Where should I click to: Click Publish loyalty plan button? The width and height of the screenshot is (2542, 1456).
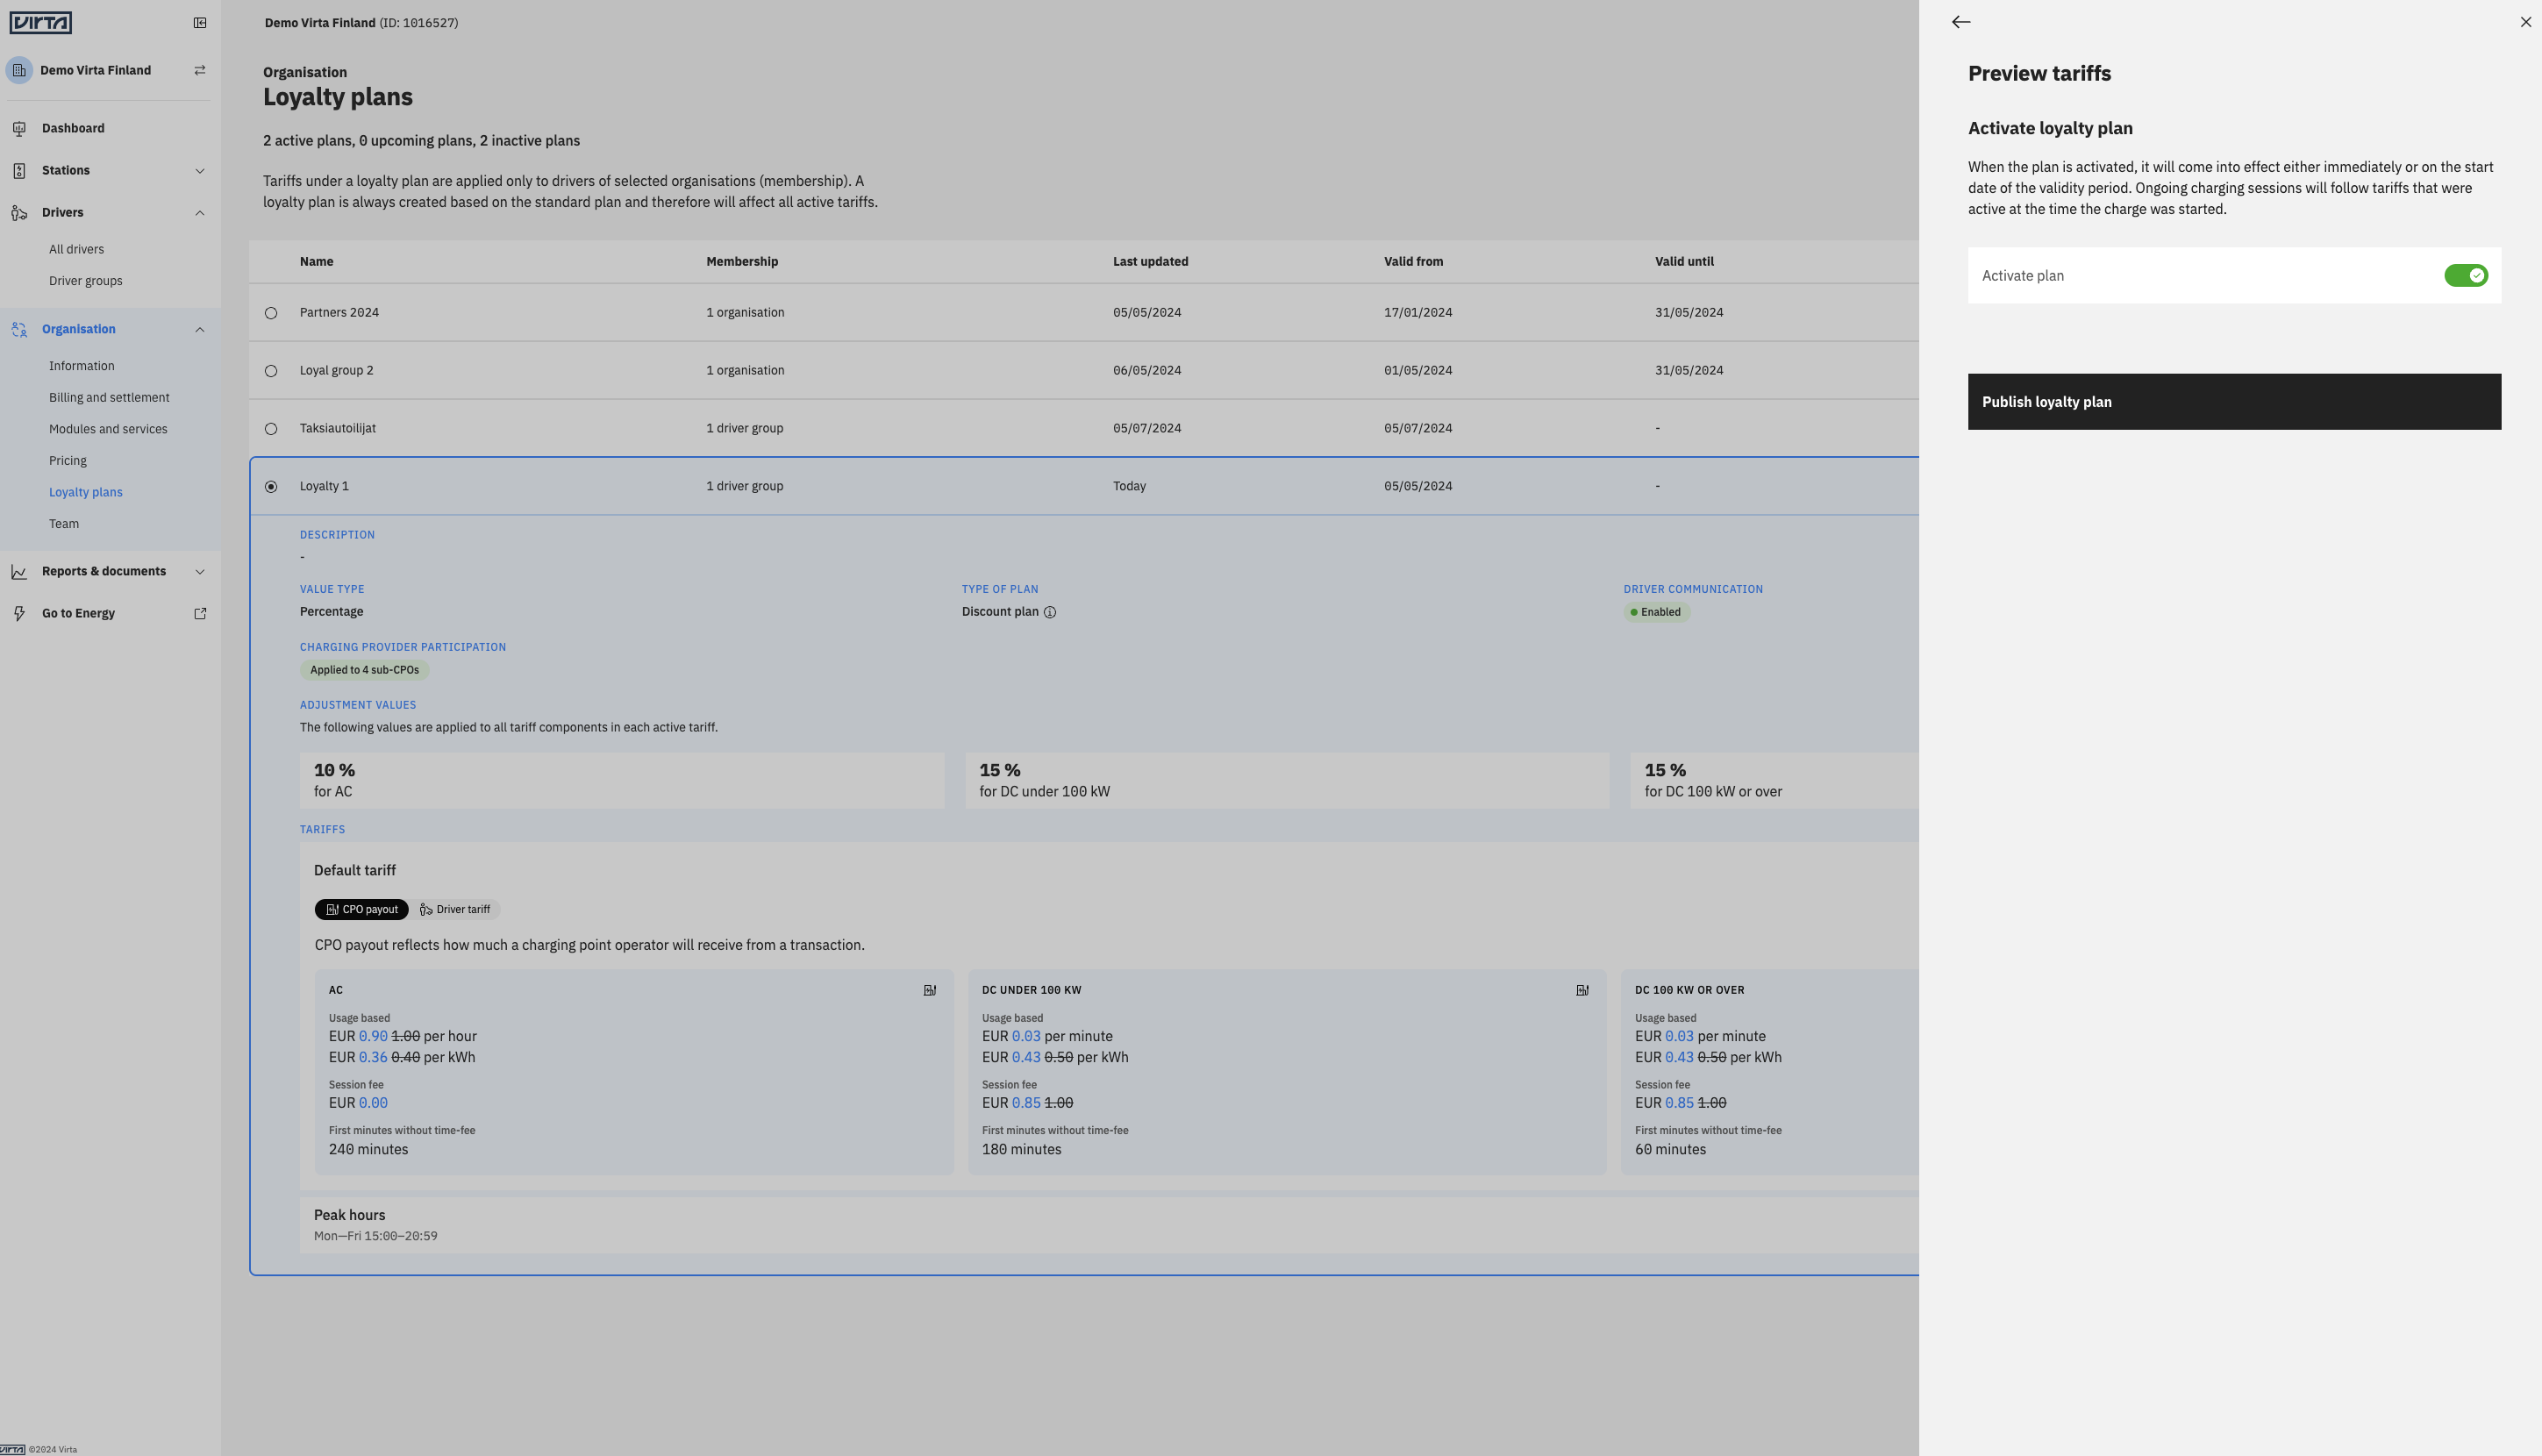click(2234, 402)
